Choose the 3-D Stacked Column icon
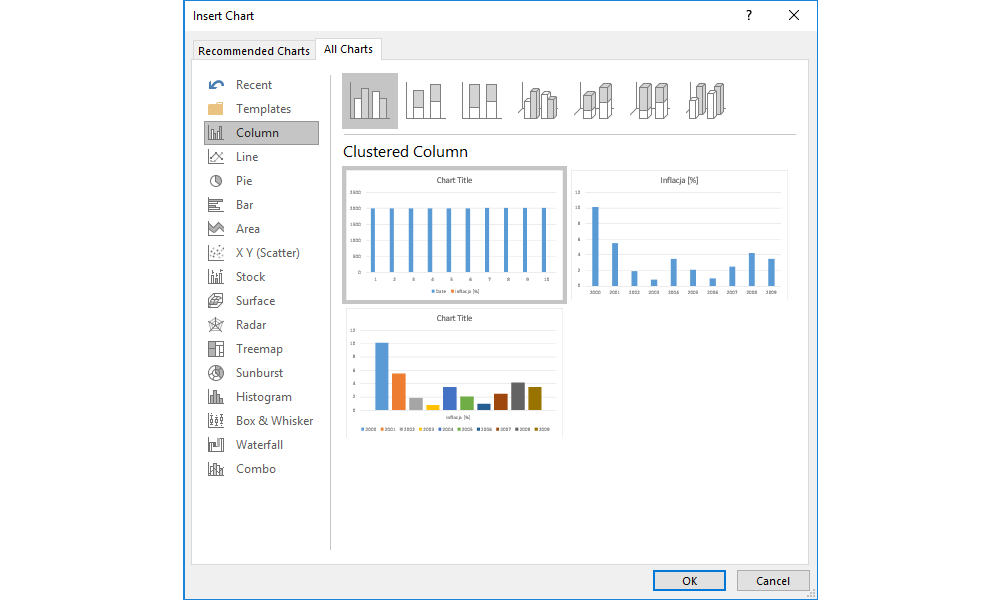Viewport: 1001px width, 601px height. click(594, 101)
